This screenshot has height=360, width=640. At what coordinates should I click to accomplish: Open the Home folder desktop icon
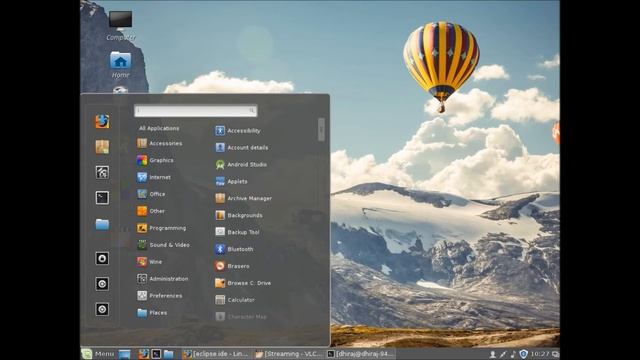(x=120, y=64)
